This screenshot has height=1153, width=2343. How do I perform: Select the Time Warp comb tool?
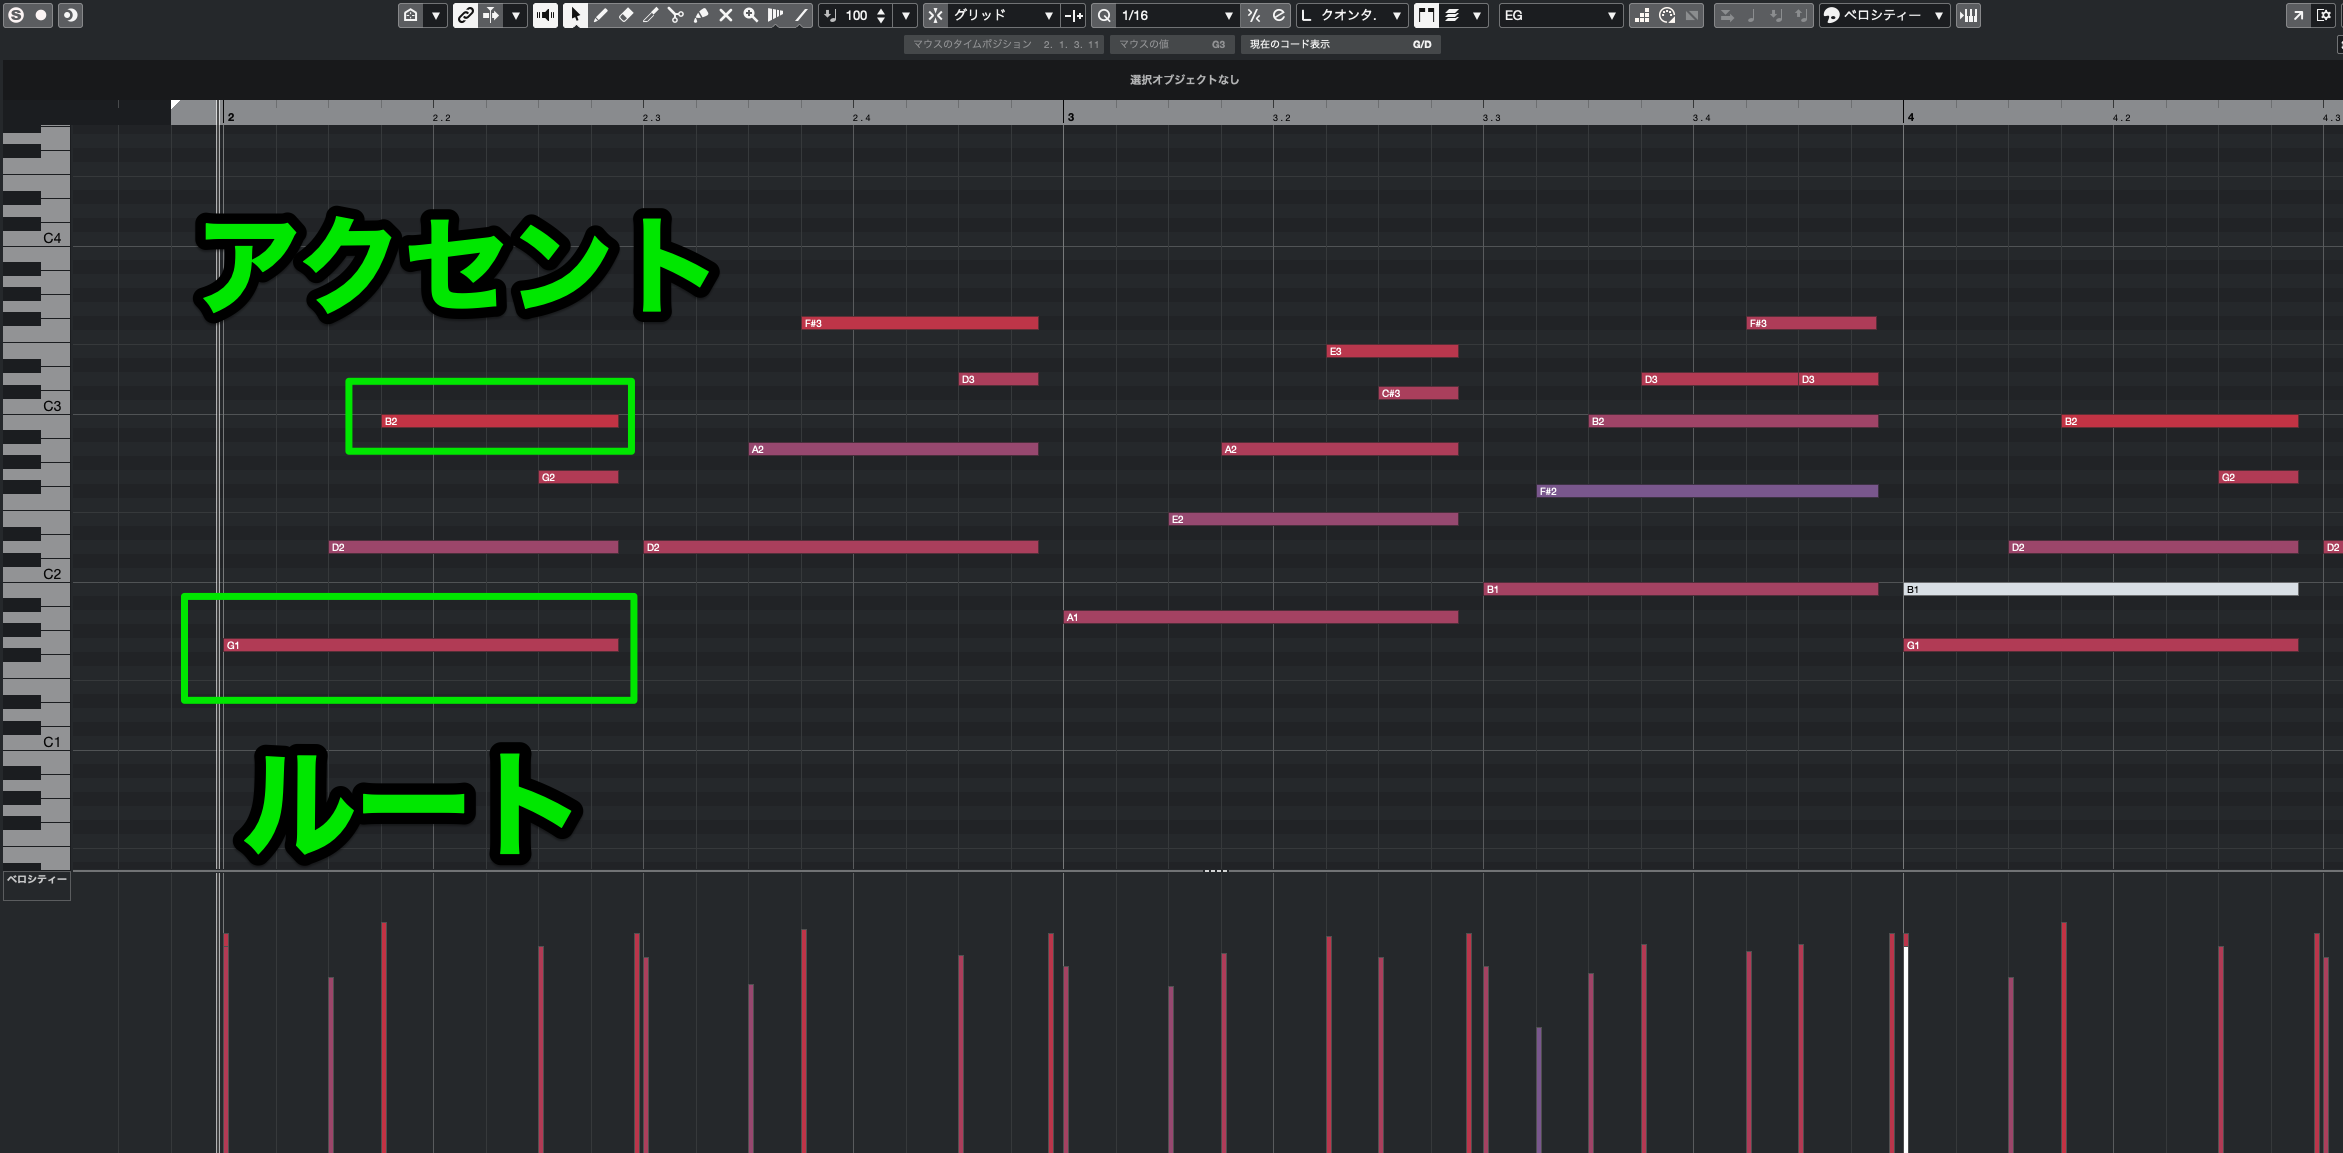pyautogui.click(x=775, y=15)
